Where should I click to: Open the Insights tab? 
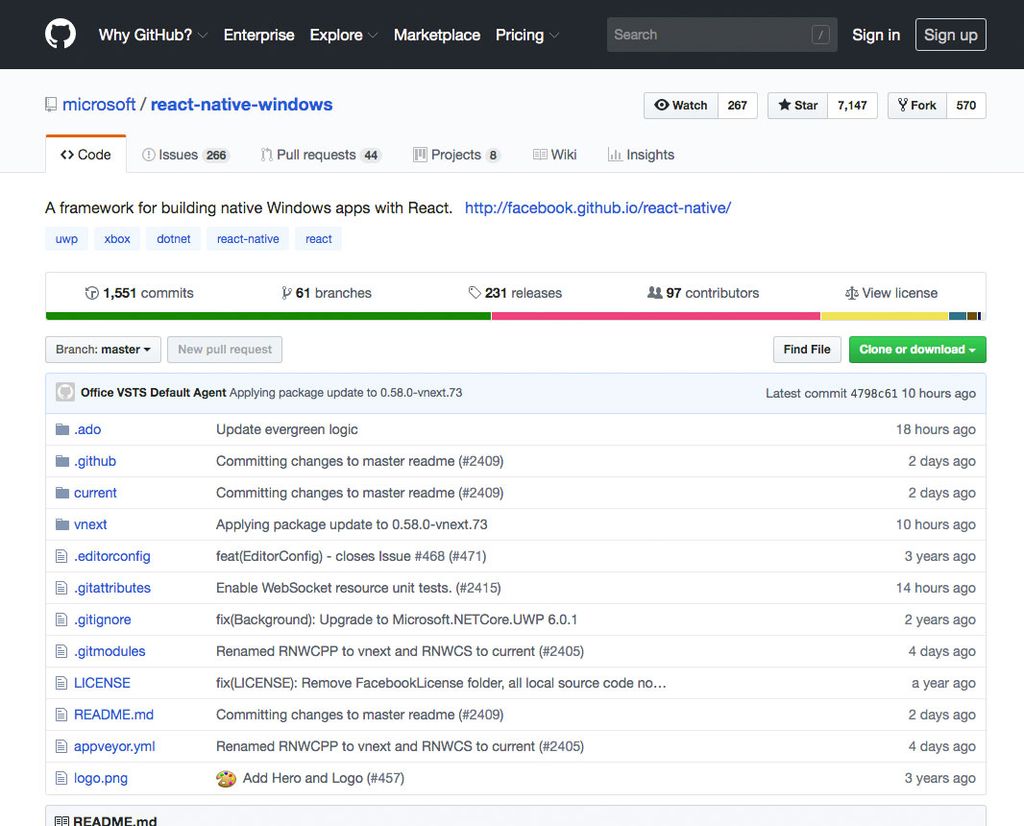[x=641, y=154]
